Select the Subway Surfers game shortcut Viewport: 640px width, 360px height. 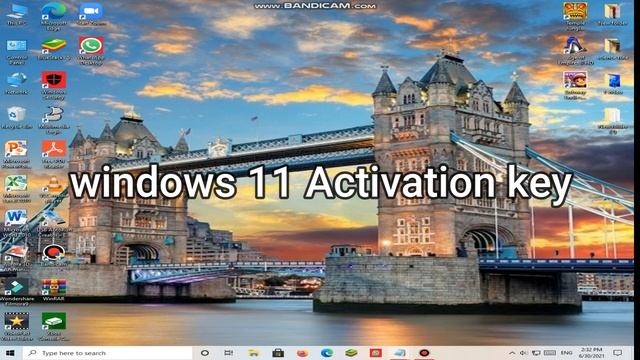click(575, 85)
